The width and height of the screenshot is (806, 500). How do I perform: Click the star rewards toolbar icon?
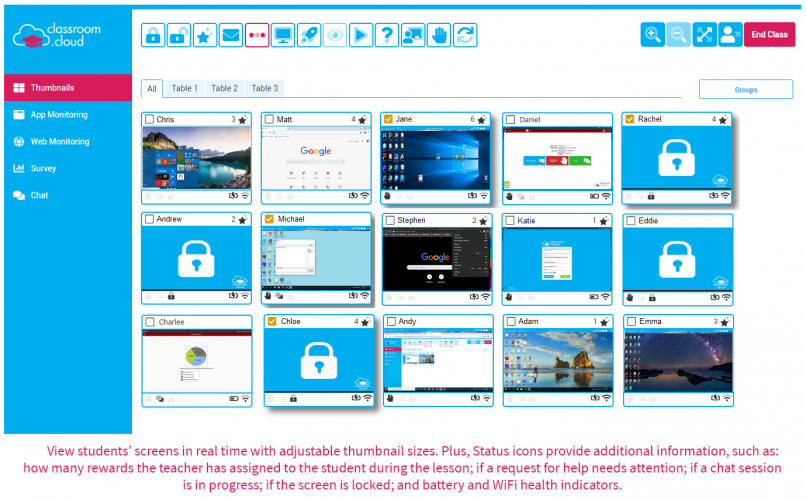(205, 35)
